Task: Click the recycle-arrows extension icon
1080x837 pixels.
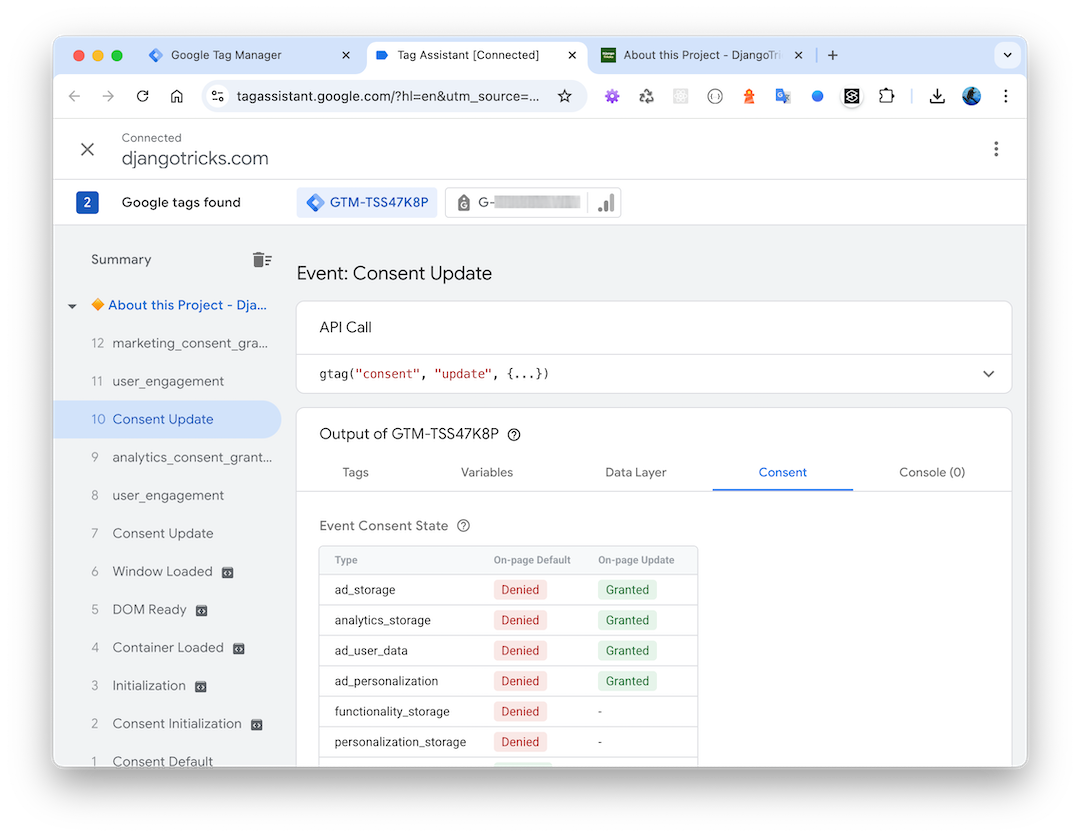Action: coord(646,96)
